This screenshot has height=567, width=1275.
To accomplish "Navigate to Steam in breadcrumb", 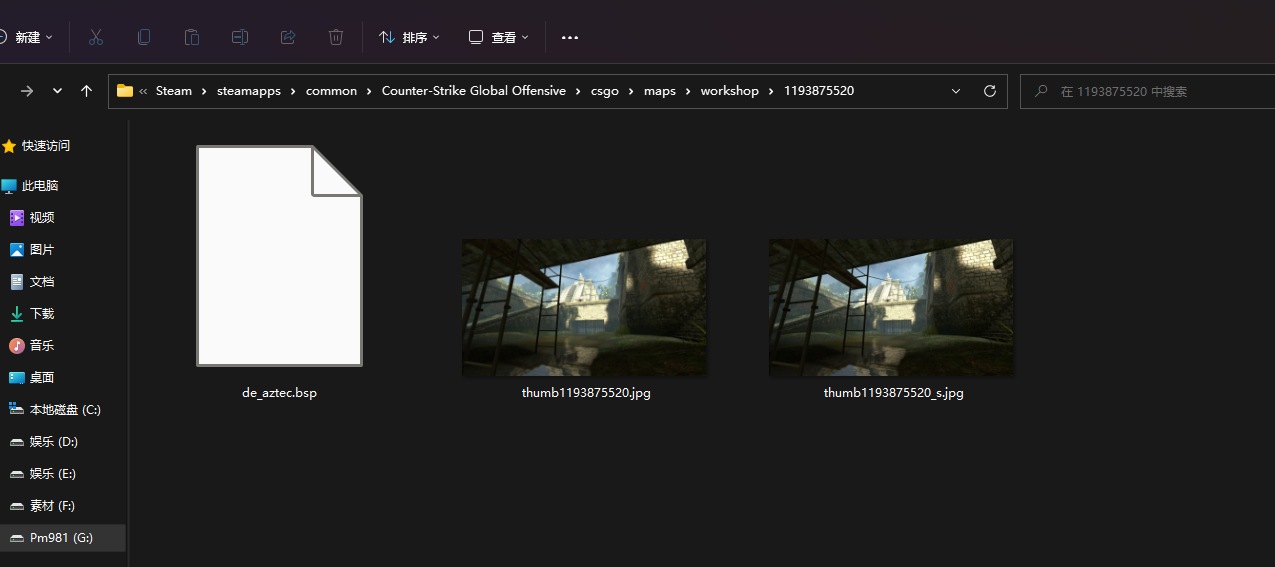I will [x=174, y=91].
